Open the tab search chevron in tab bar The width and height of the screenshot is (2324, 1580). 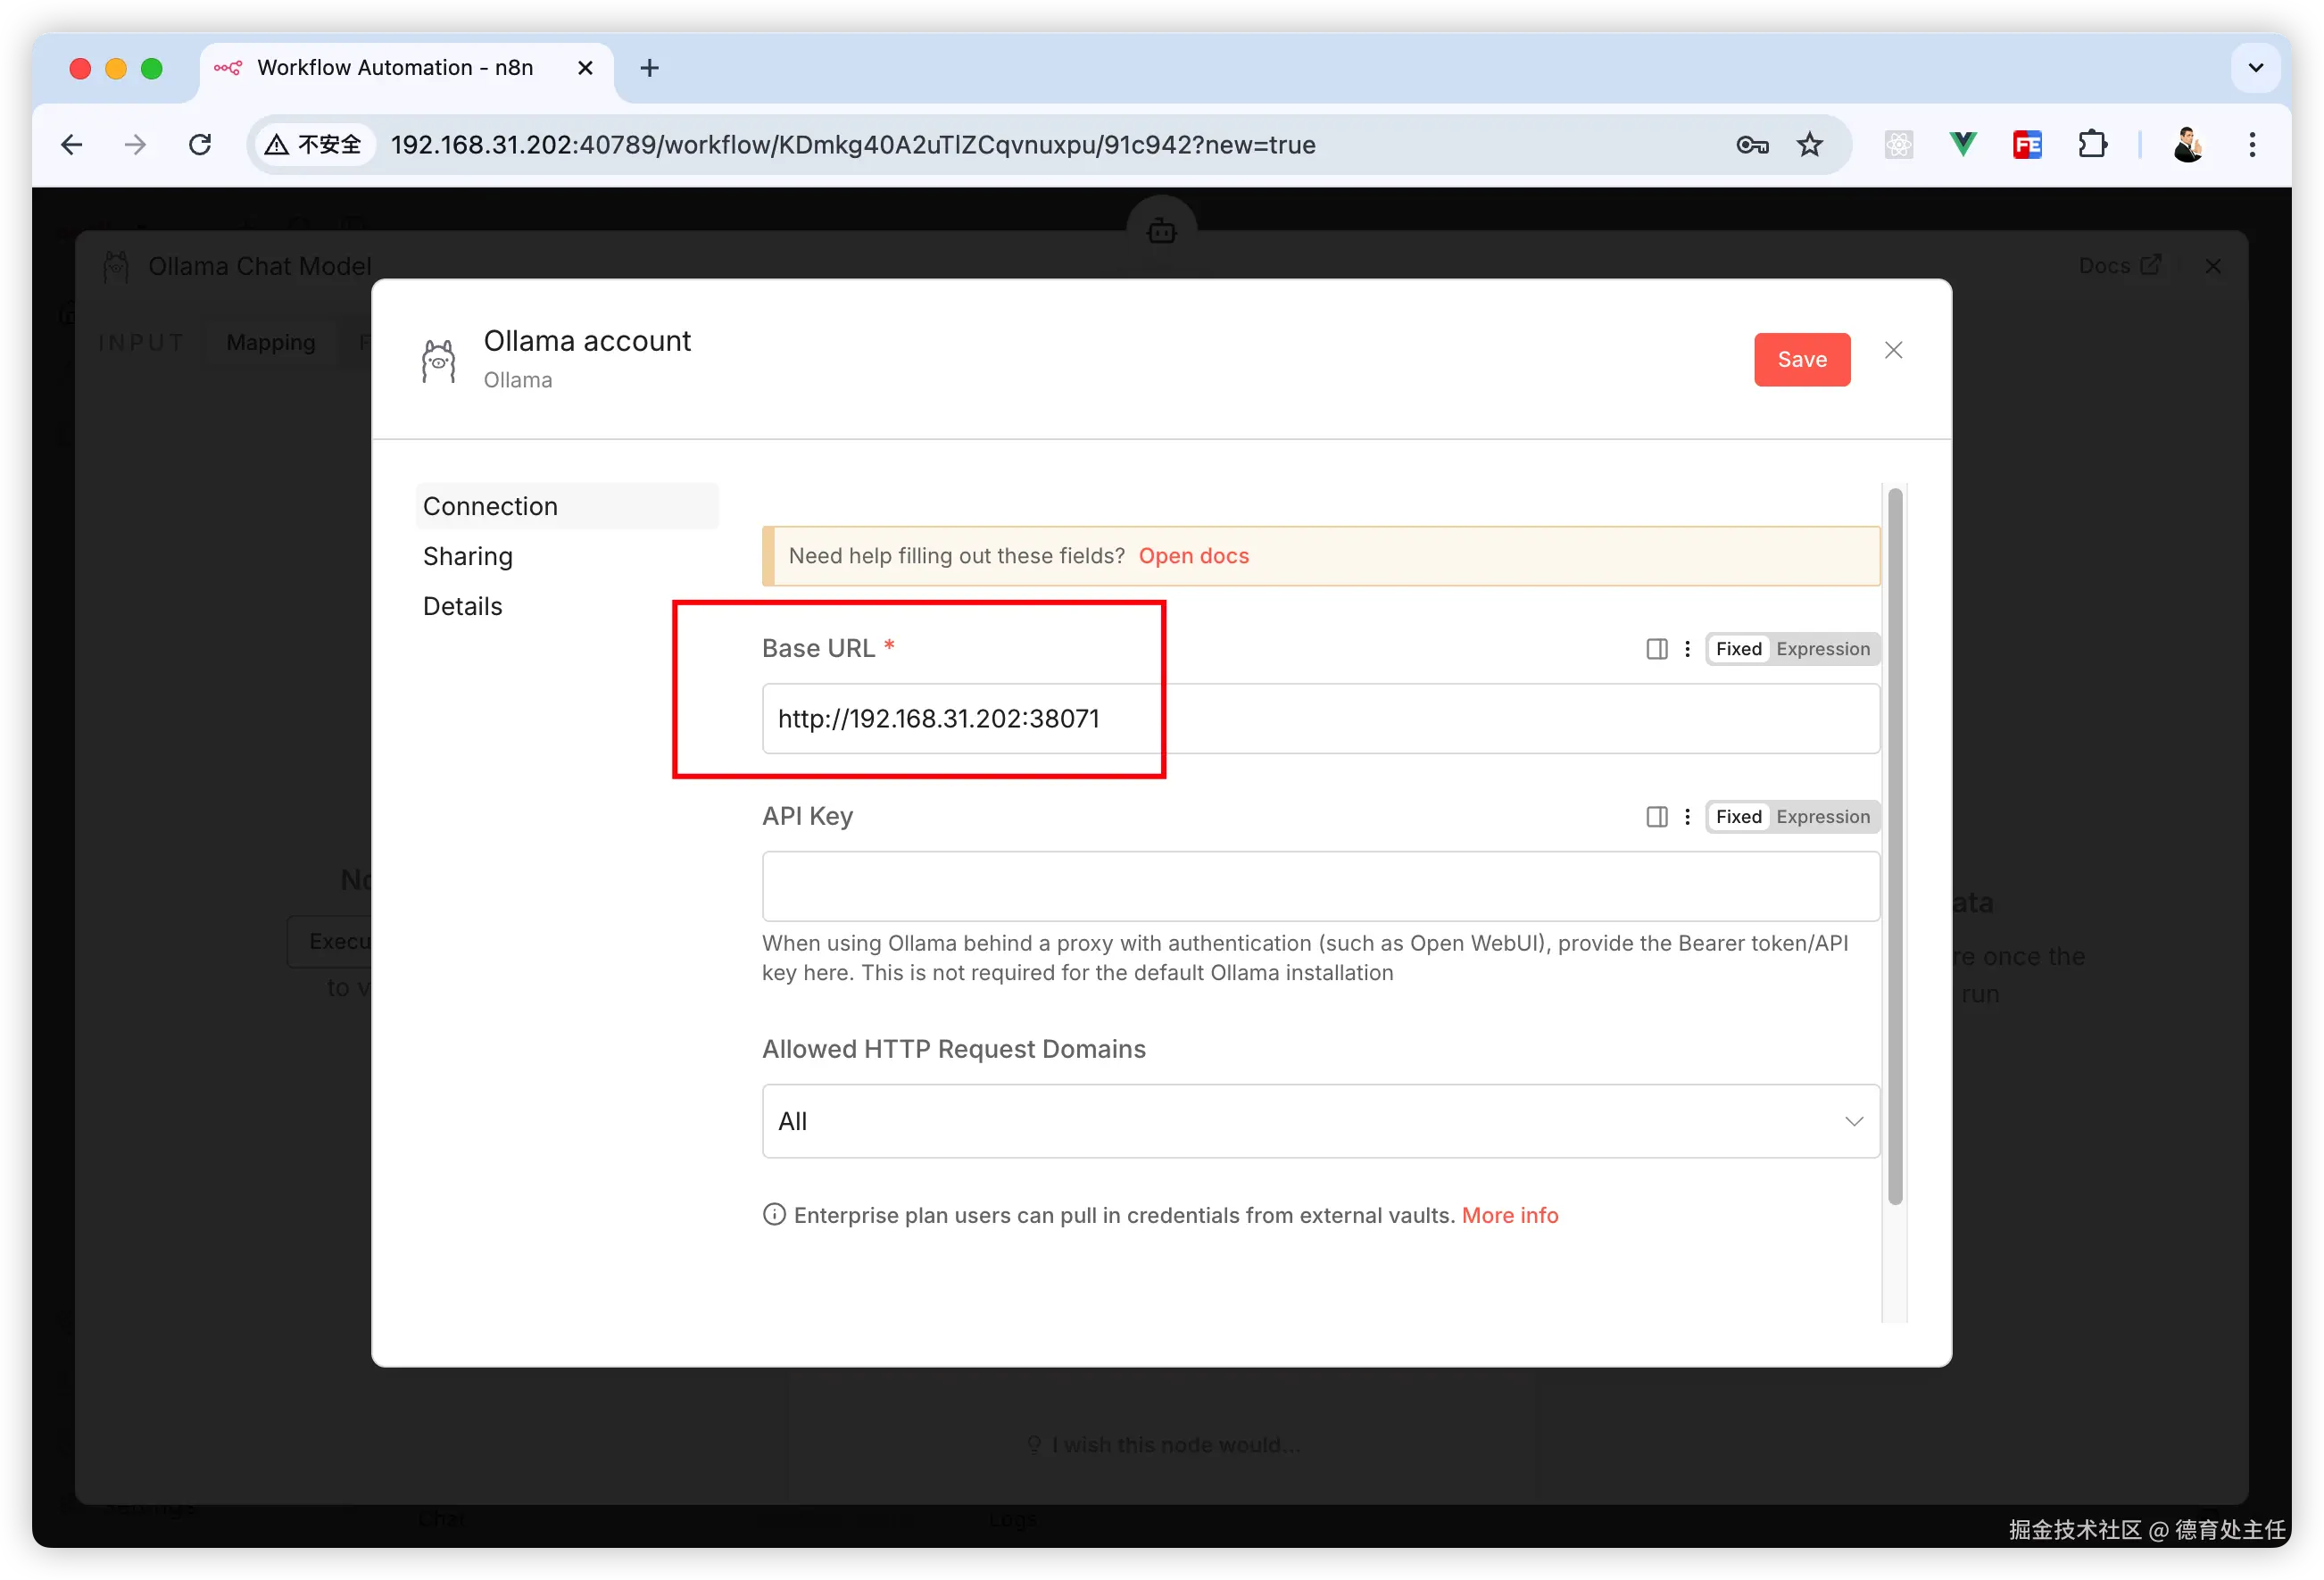tap(2255, 68)
